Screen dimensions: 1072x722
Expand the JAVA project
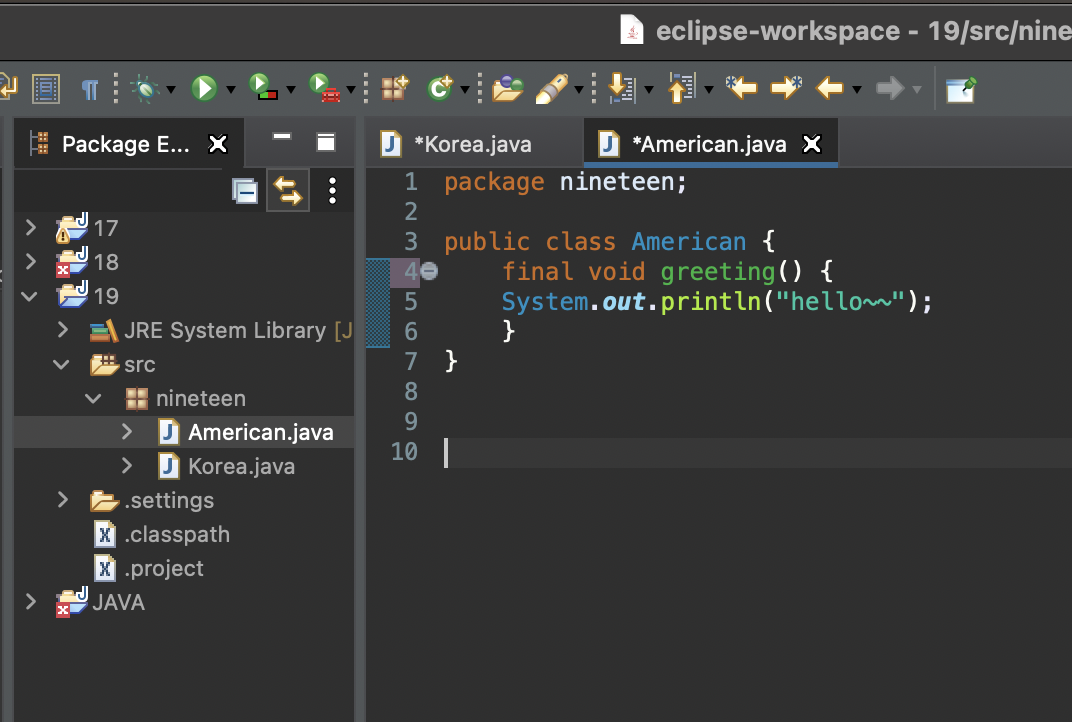tap(31, 602)
